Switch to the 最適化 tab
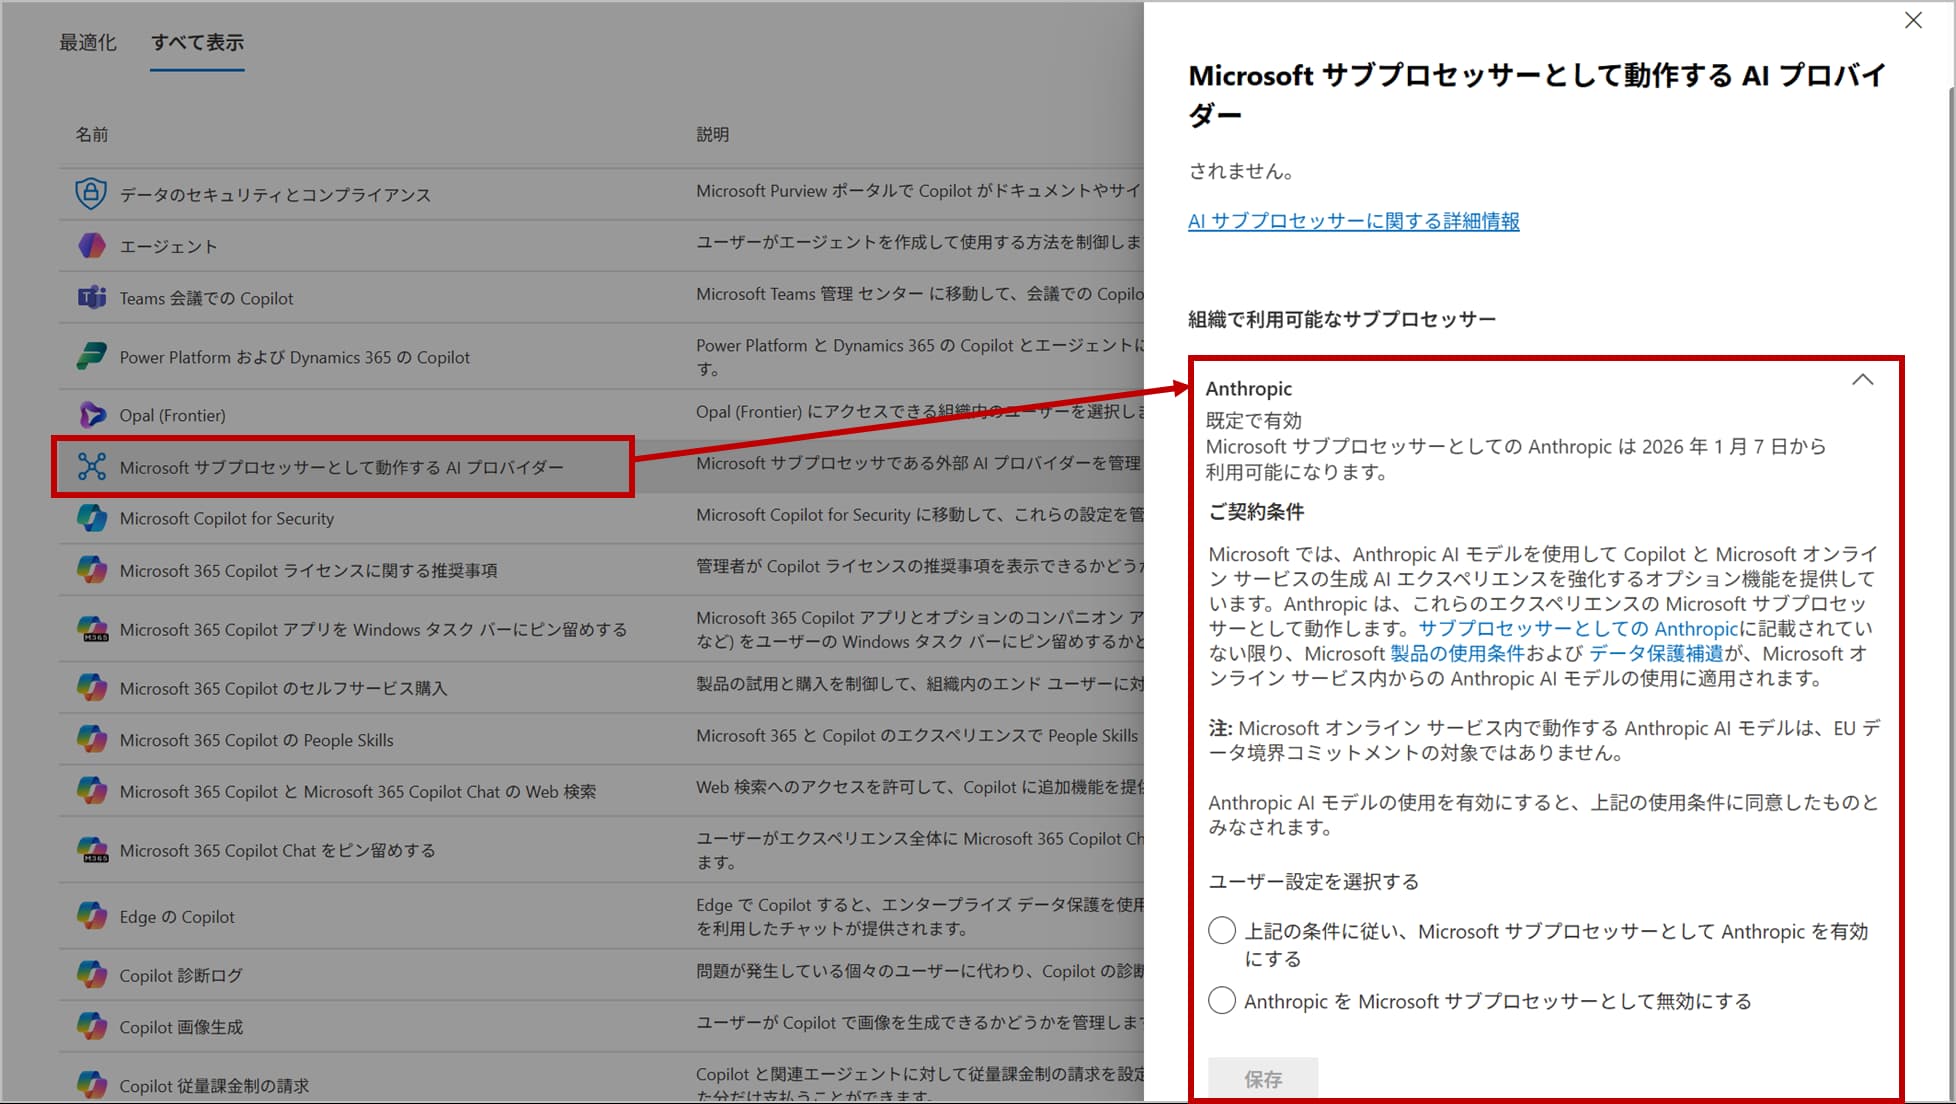This screenshot has width=1956, height=1104. 88,42
